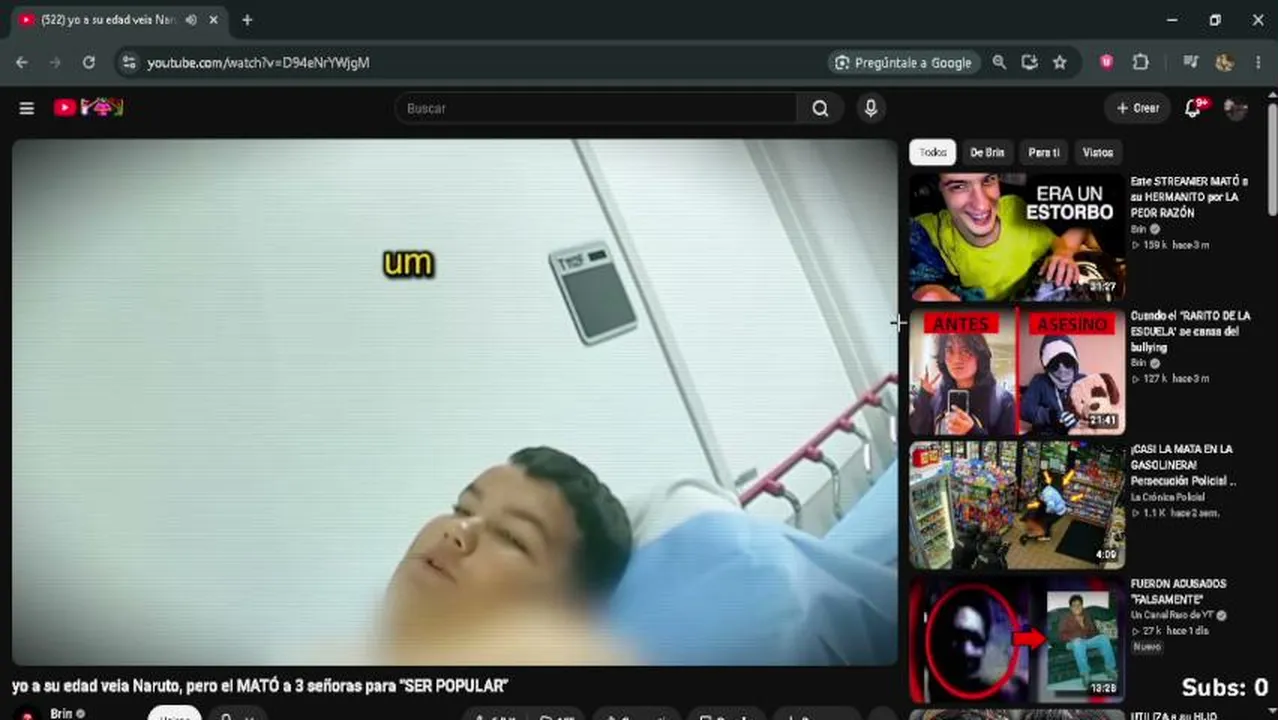1278x720 pixels.
Task: Reload the page
Action: coord(89,62)
